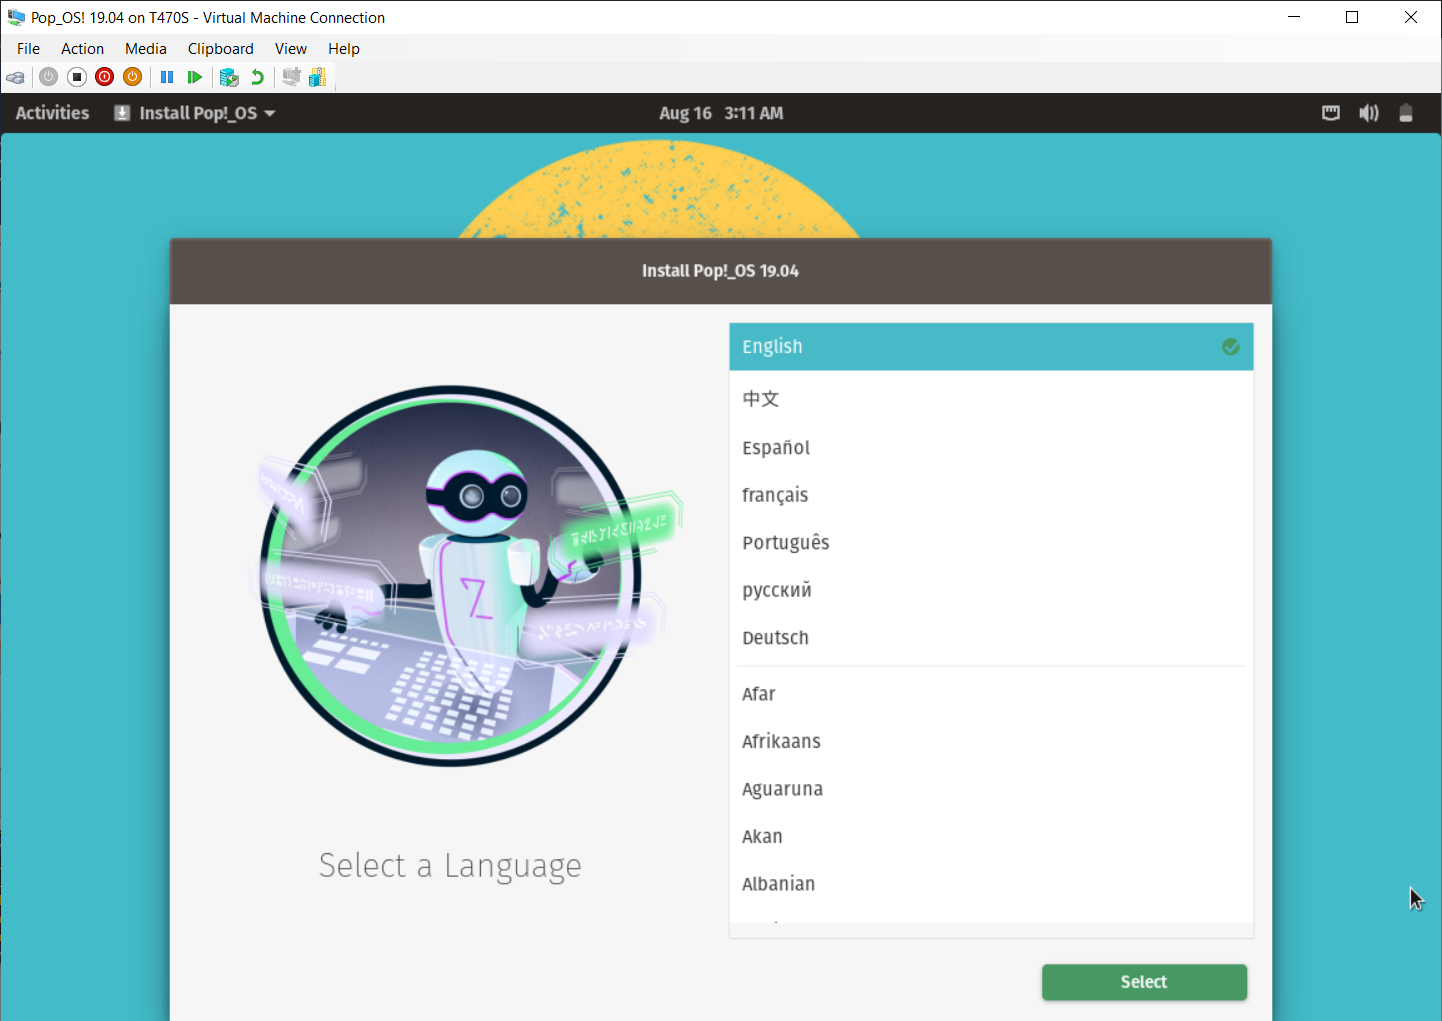Click the green Revert arrow icon

pyautogui.click(x=257, y=77)
